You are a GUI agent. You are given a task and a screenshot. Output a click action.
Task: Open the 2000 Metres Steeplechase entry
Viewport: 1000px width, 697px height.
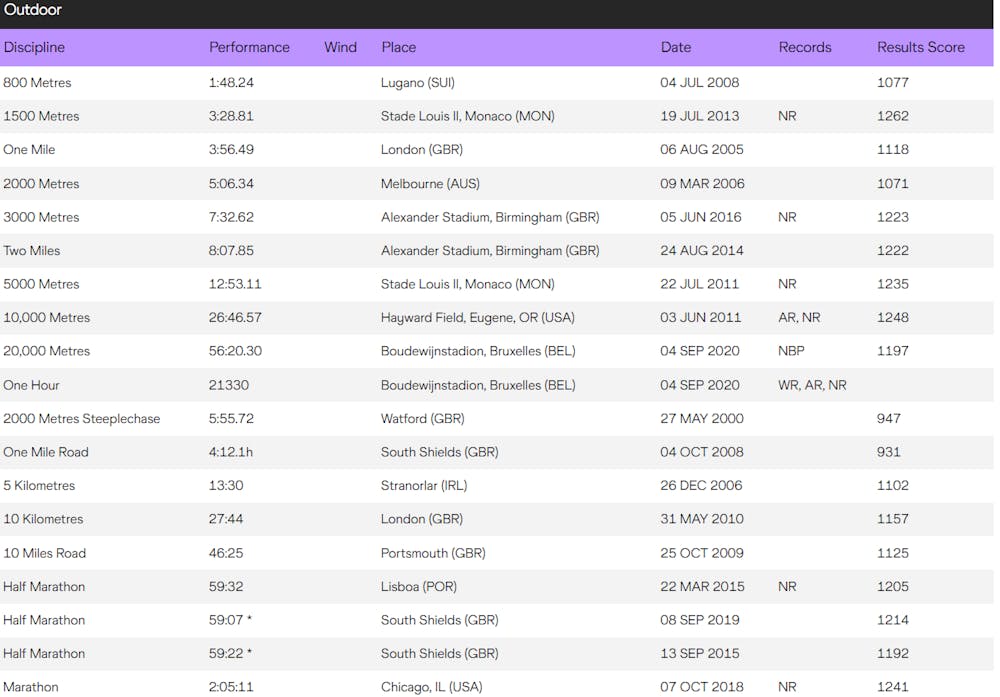(81, 419)
